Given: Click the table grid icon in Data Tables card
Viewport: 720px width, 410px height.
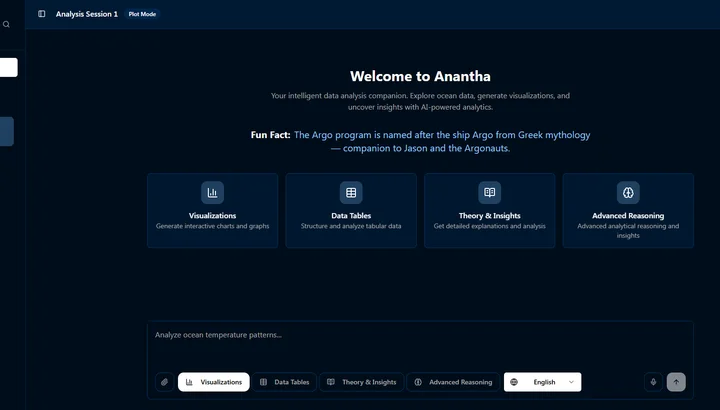Looking at the screenshot, I should pyautogui.click(x=351, y=192).
